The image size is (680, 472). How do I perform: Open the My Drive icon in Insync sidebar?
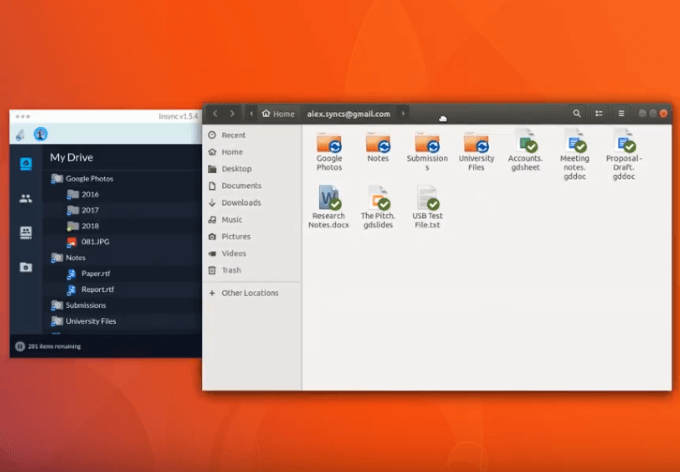[x=26, y=164]
